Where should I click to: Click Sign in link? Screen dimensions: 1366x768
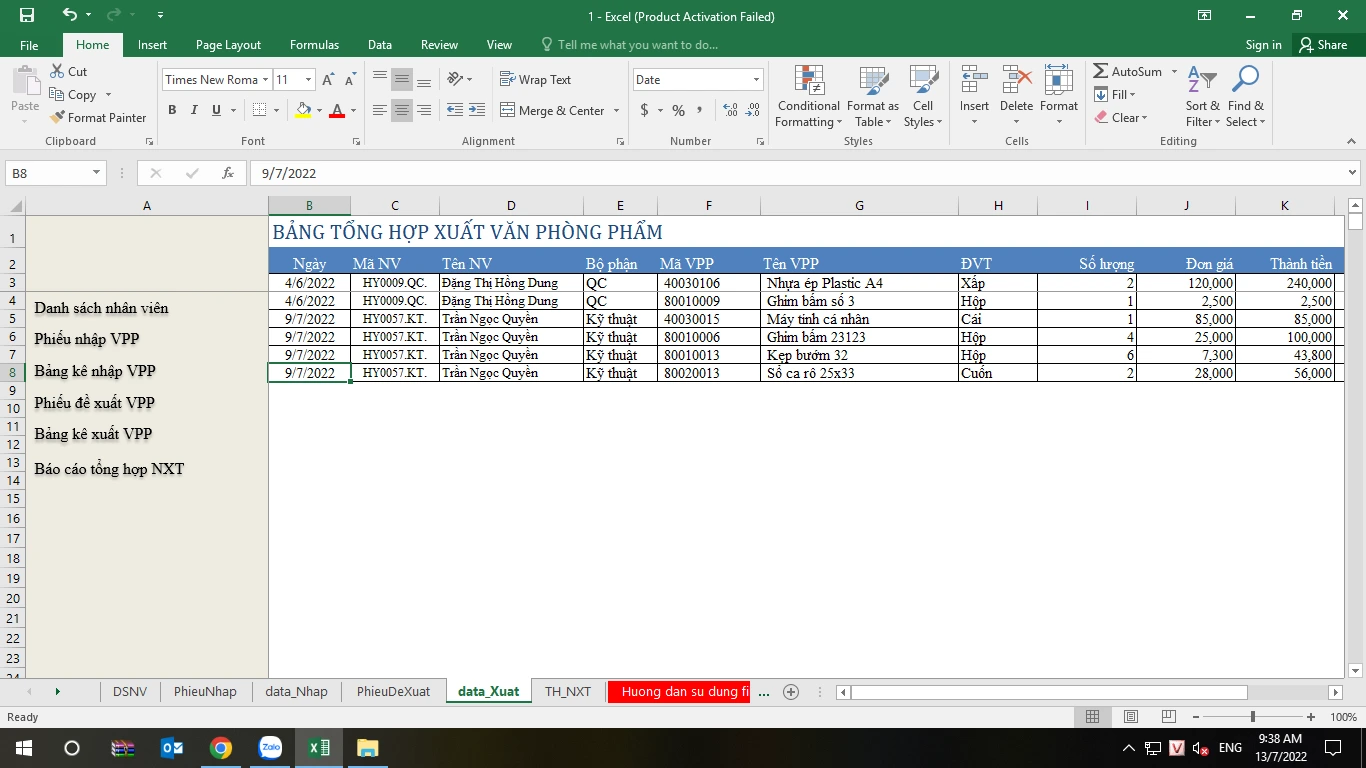[x=1263, y=45]
